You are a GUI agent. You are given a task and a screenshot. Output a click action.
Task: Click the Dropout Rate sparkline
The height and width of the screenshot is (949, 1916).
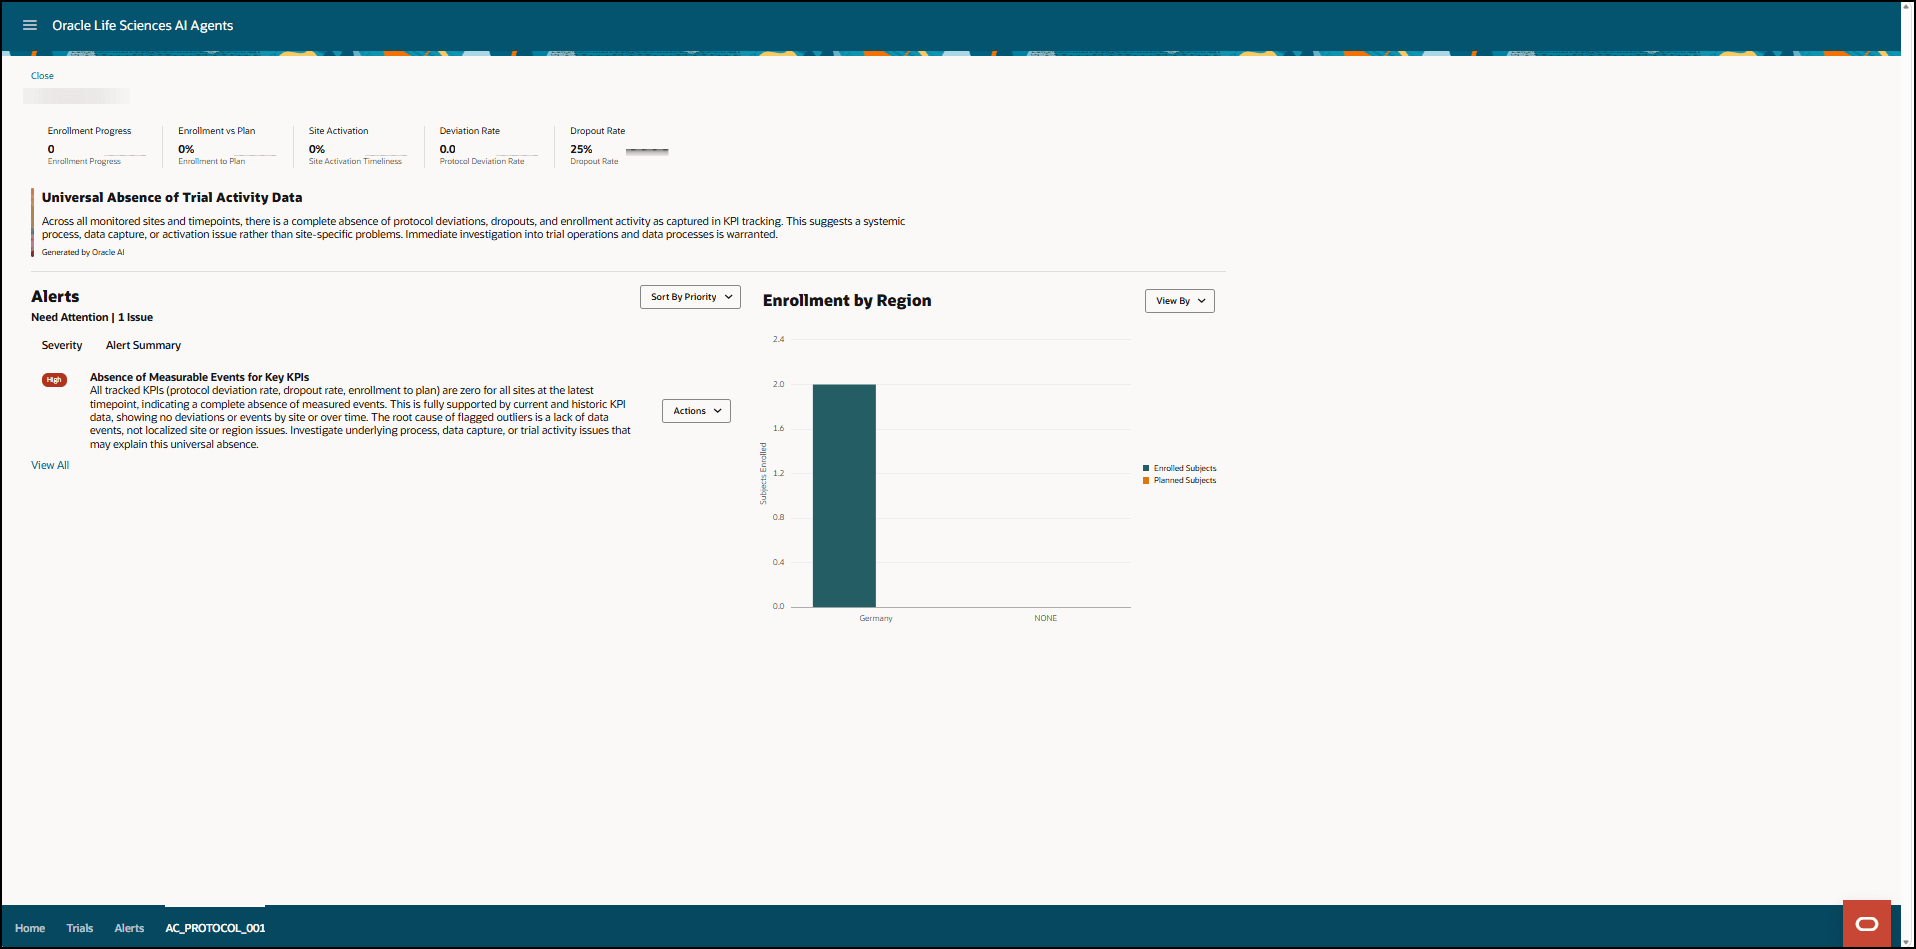click(x=647, y=151)
